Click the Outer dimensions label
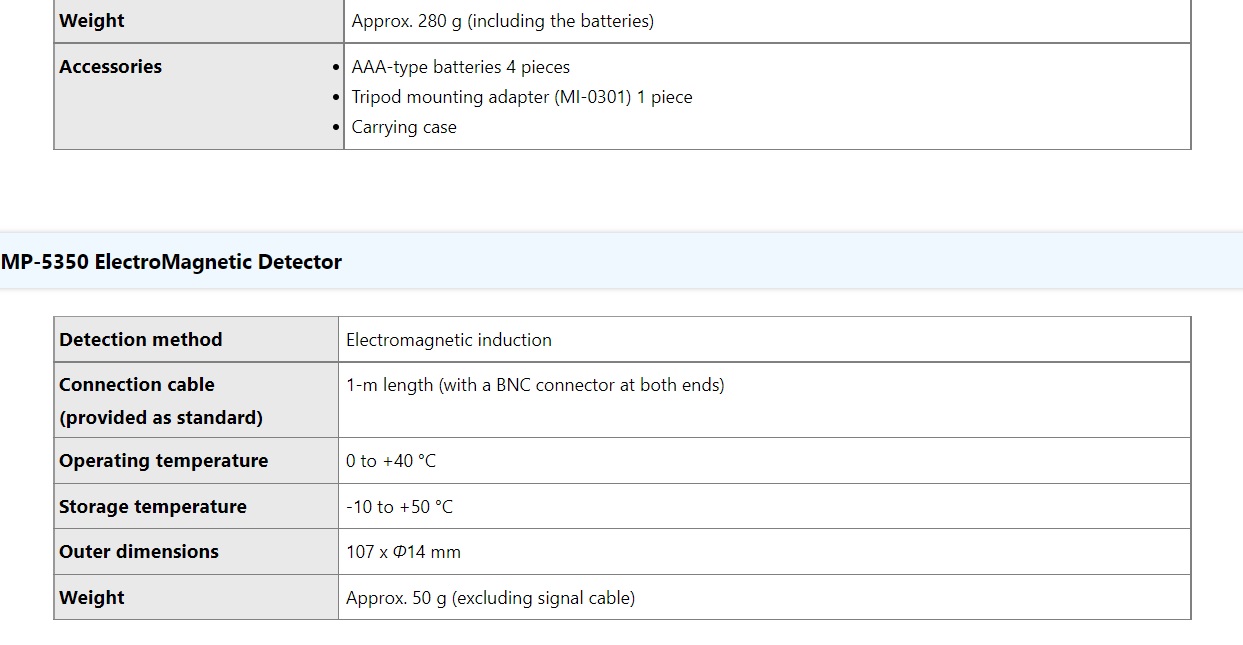The width and height of the screenshot is (1243, 645). [x=139, y=552]
